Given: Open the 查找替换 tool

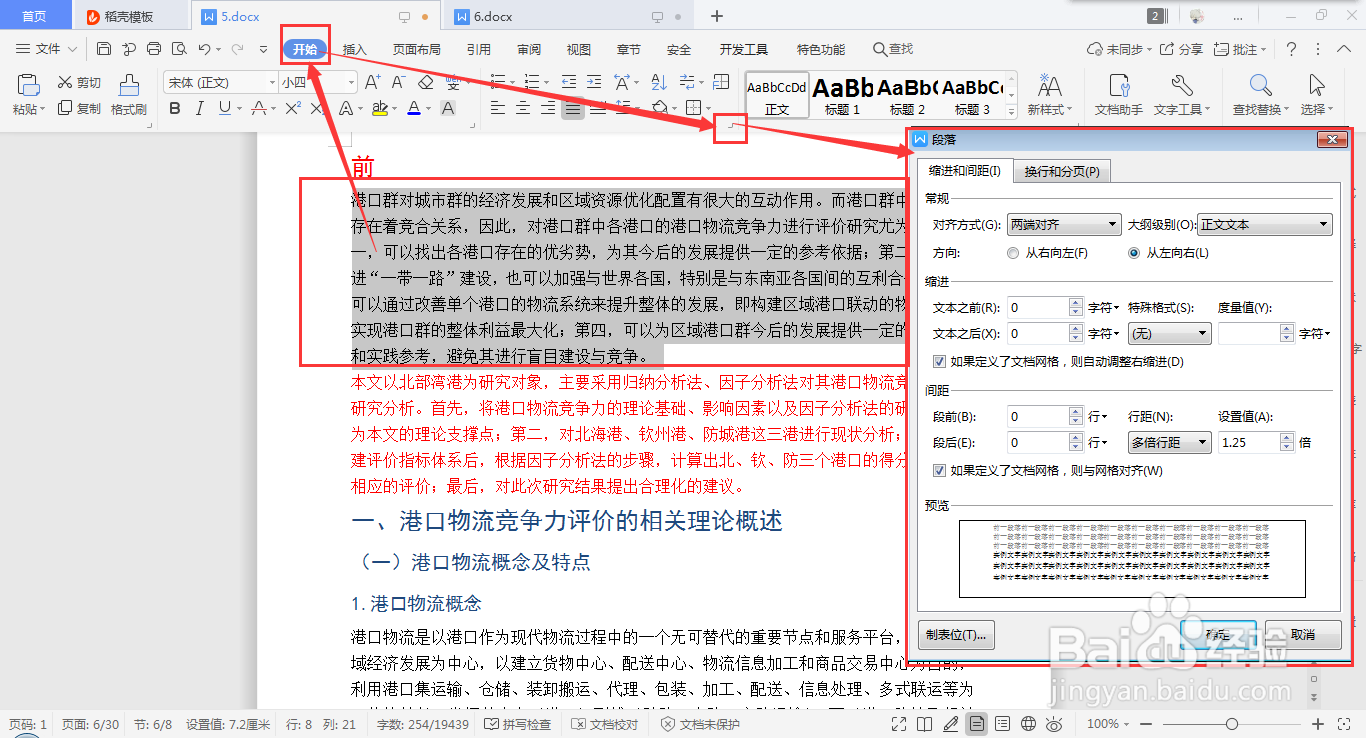Looking at the screenshot, I should point(1260,95).
